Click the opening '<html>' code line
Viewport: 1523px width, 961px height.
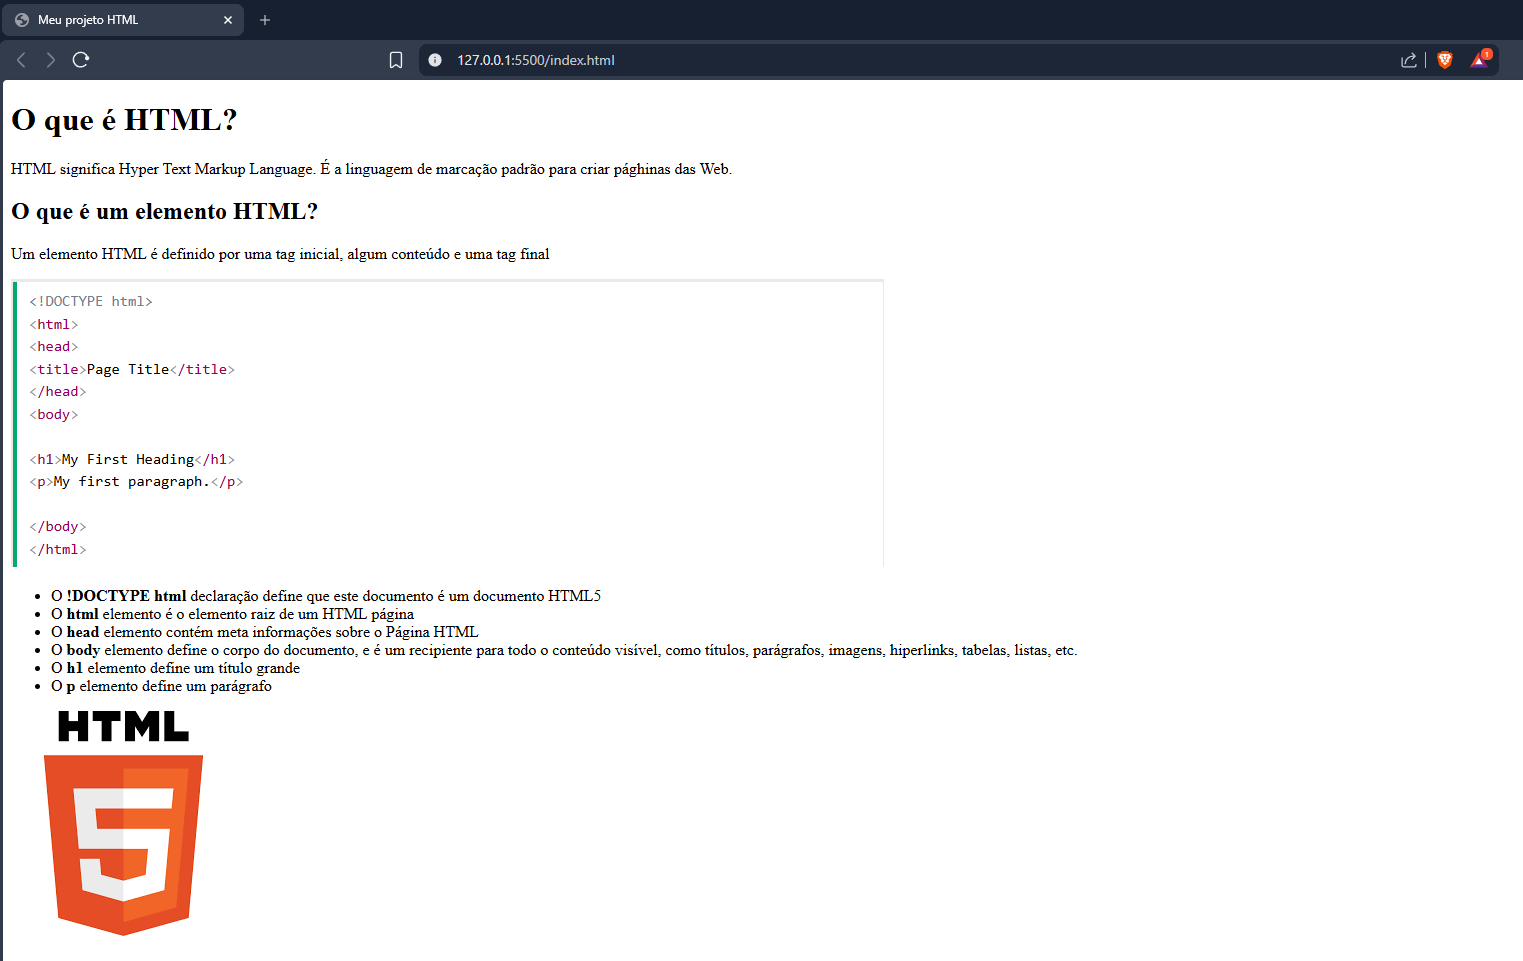coord(54,324)
